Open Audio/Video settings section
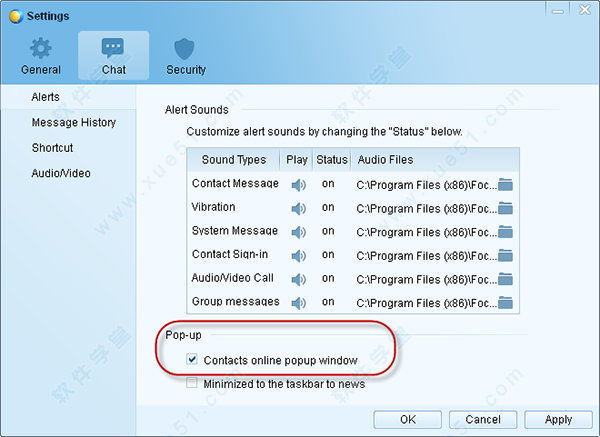This screenshot has height=437, width=600. 61,173
